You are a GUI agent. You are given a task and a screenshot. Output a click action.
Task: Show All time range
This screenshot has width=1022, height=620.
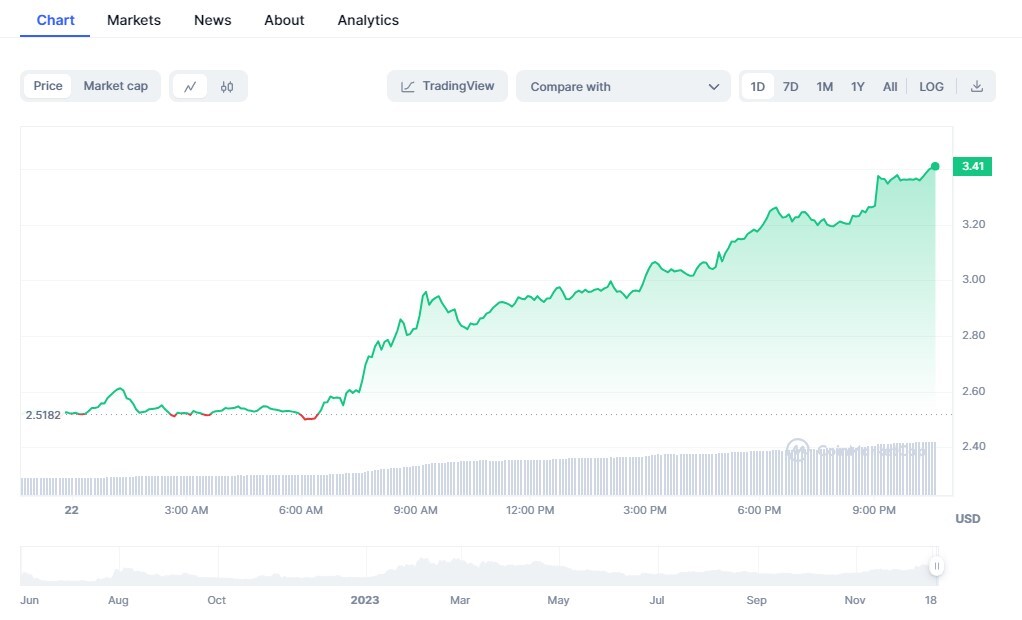pos(890,86)
